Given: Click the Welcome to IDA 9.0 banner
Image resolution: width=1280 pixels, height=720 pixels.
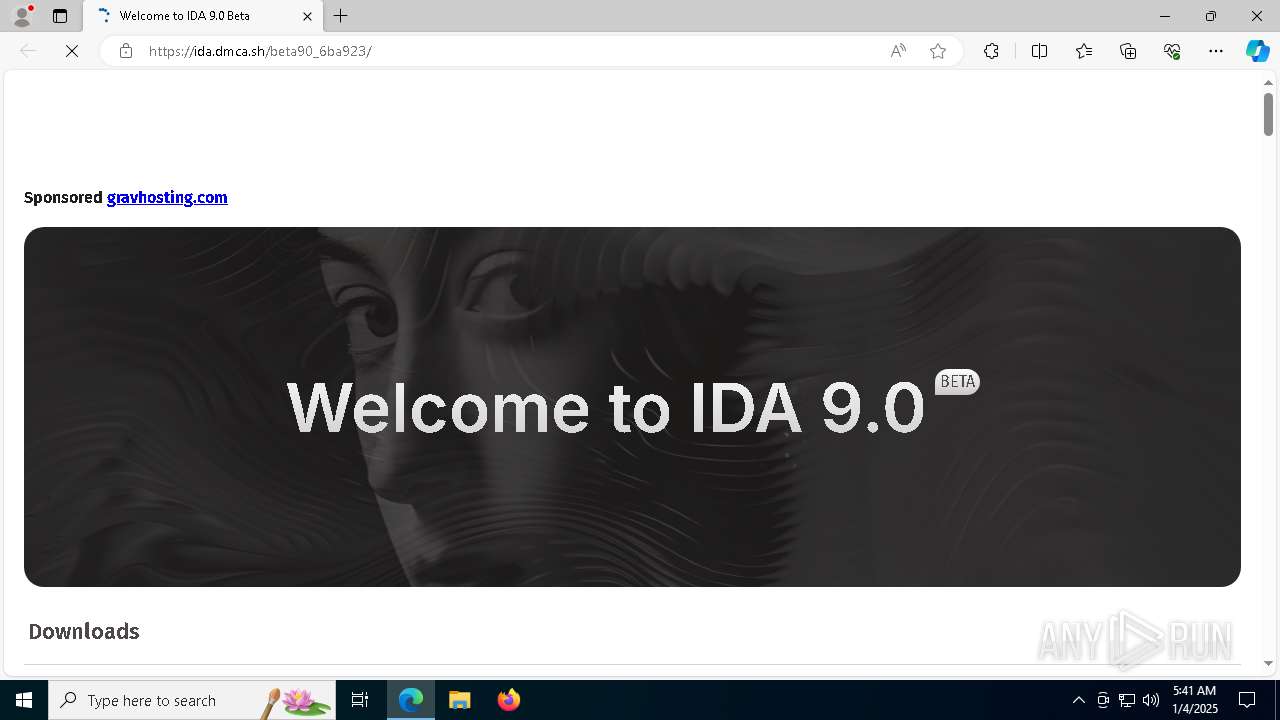Looking at the screenshot, I should point(632,407).
